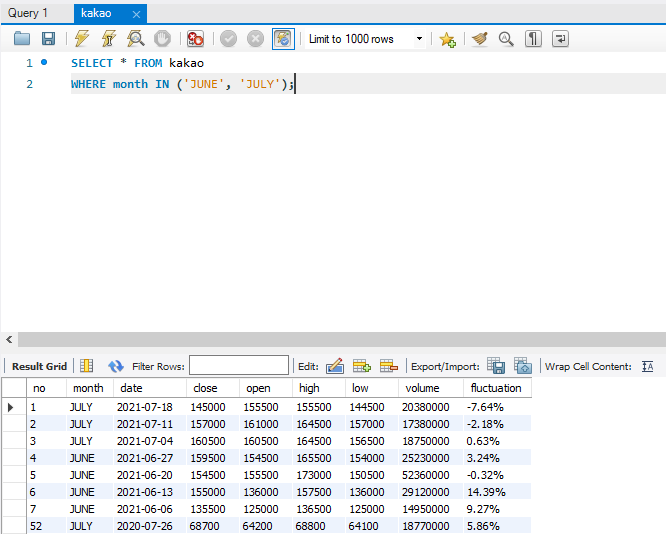Screen dimensions: 666x534
Task: Rollback the transaction X icon
Action: (255, 39)
